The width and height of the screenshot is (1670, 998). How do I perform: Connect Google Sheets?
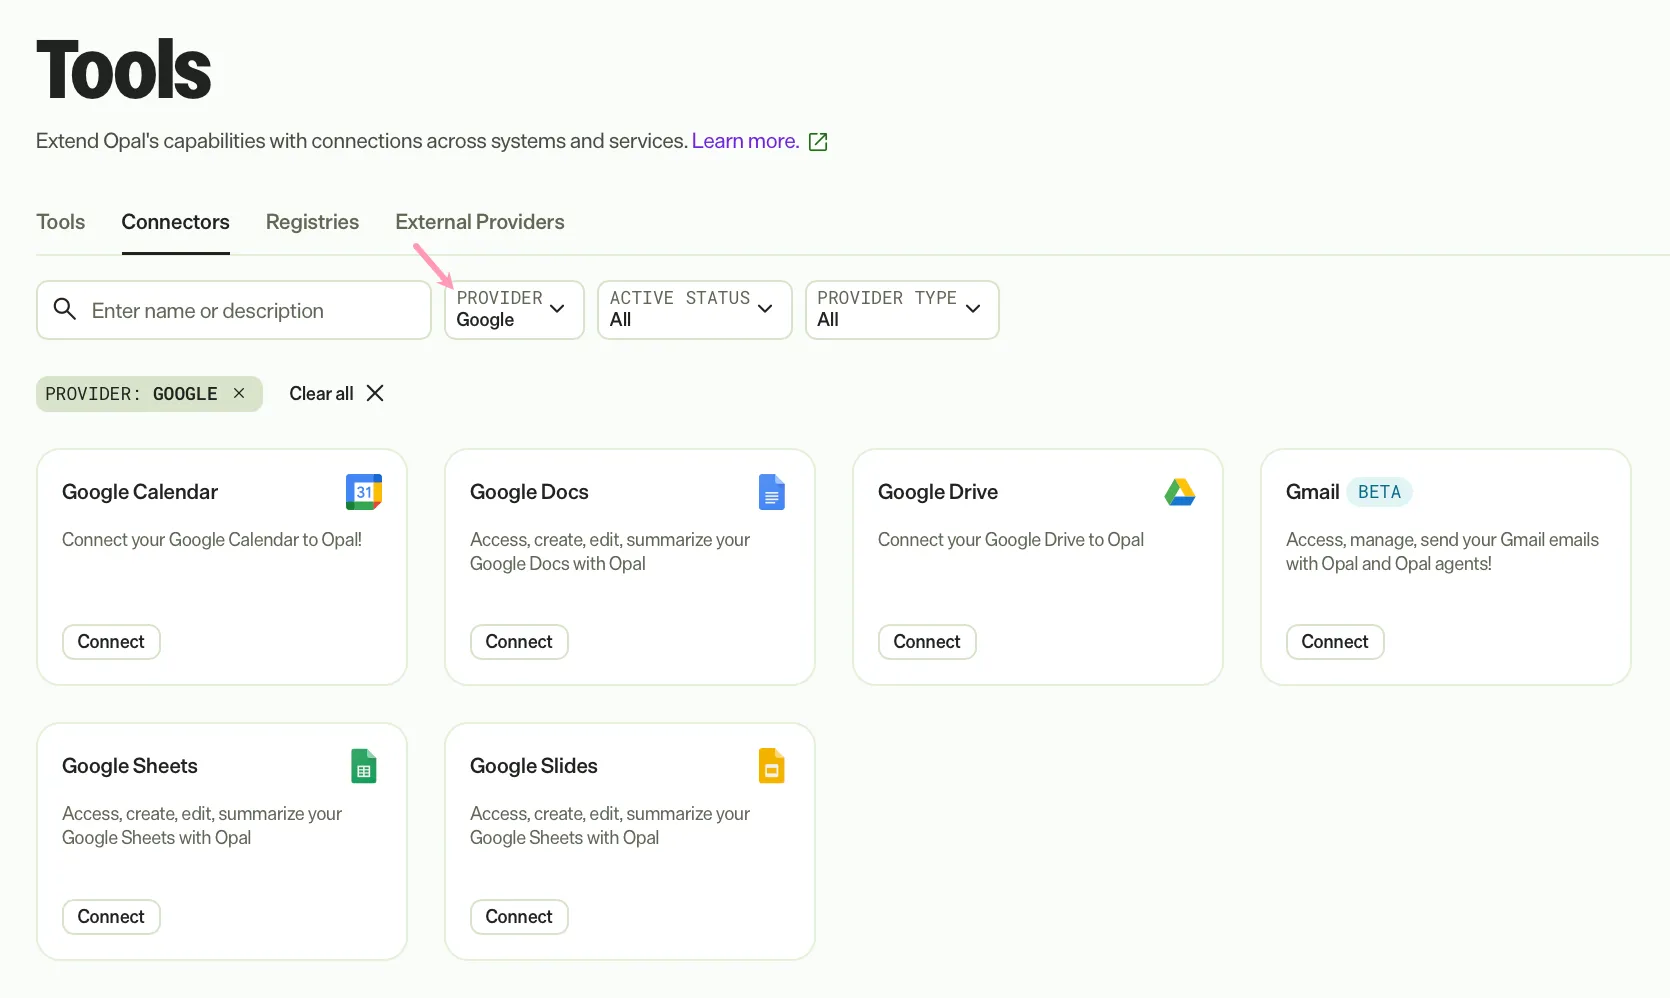tap(111, 917)
